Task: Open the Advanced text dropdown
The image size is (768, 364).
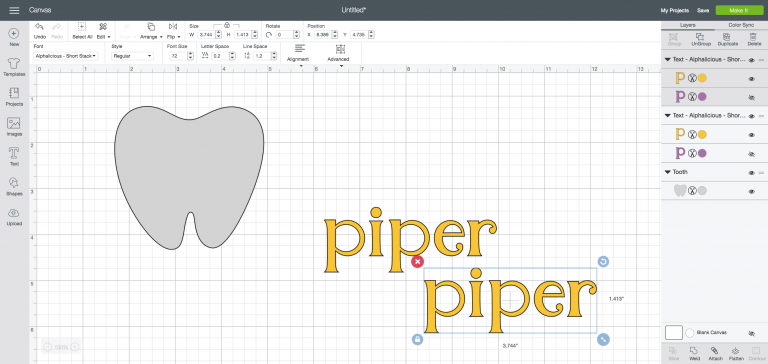Action: tap(339, 52)
